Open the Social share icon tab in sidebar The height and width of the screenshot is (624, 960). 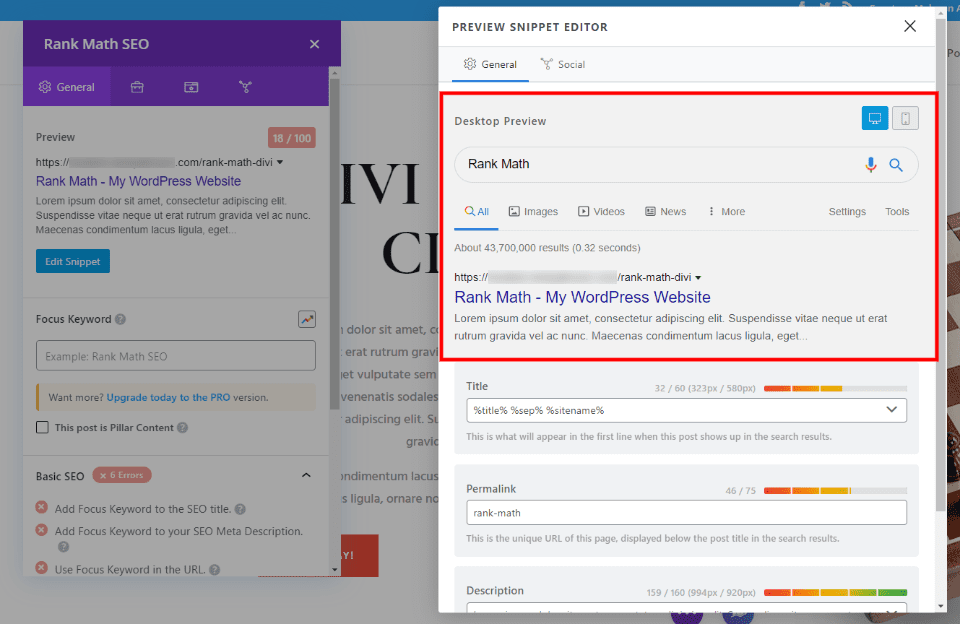coord(245,86)
